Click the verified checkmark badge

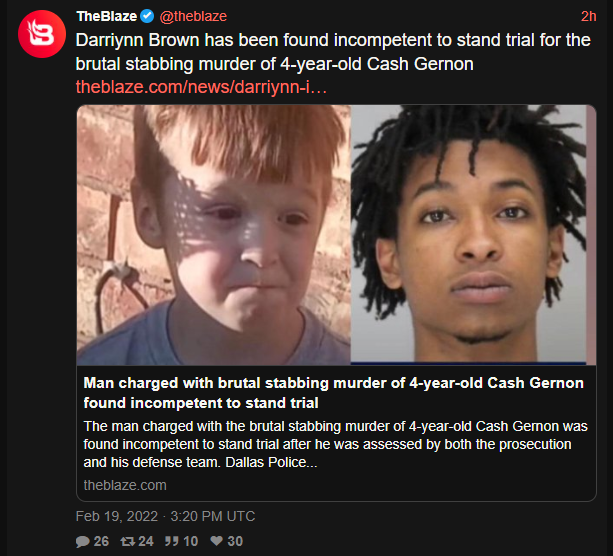coord(147,16)
